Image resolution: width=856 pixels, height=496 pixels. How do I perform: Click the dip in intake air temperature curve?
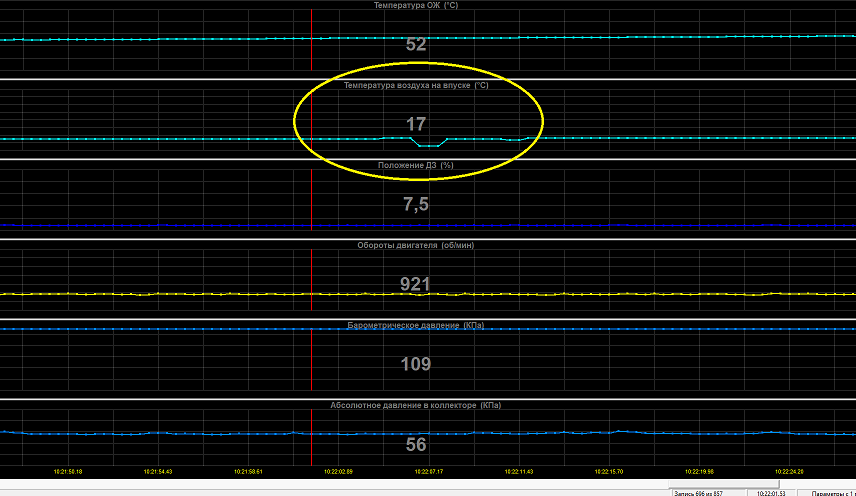[429, 145]
